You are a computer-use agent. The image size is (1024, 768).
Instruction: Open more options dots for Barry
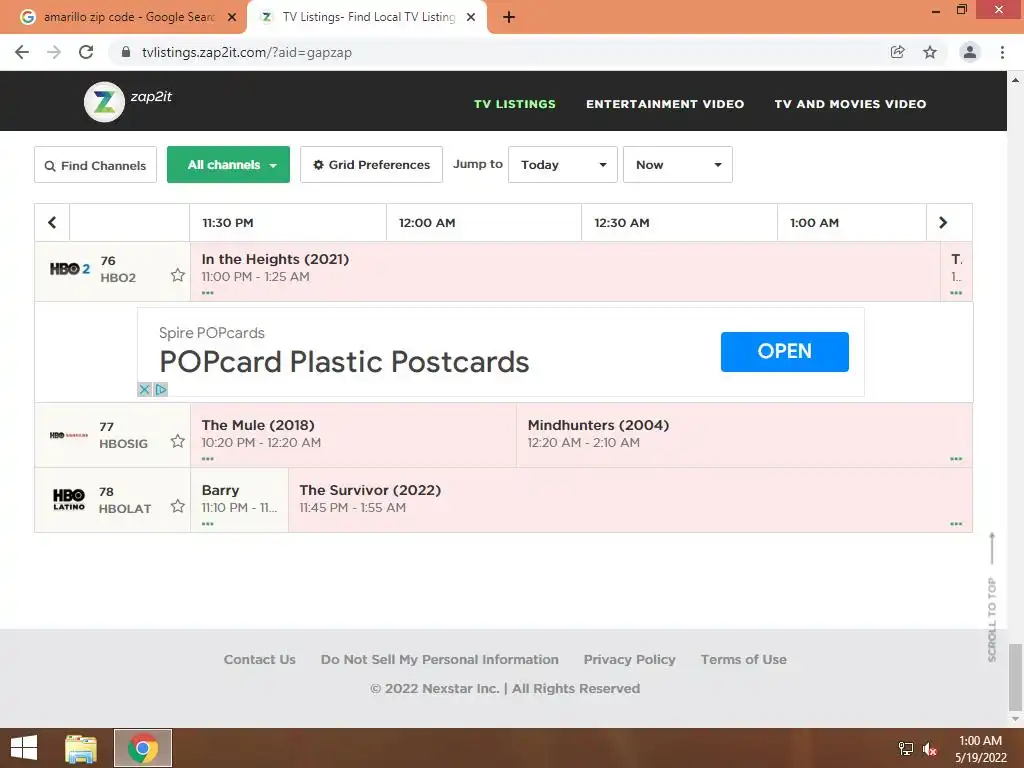click(x=208, y=524)
